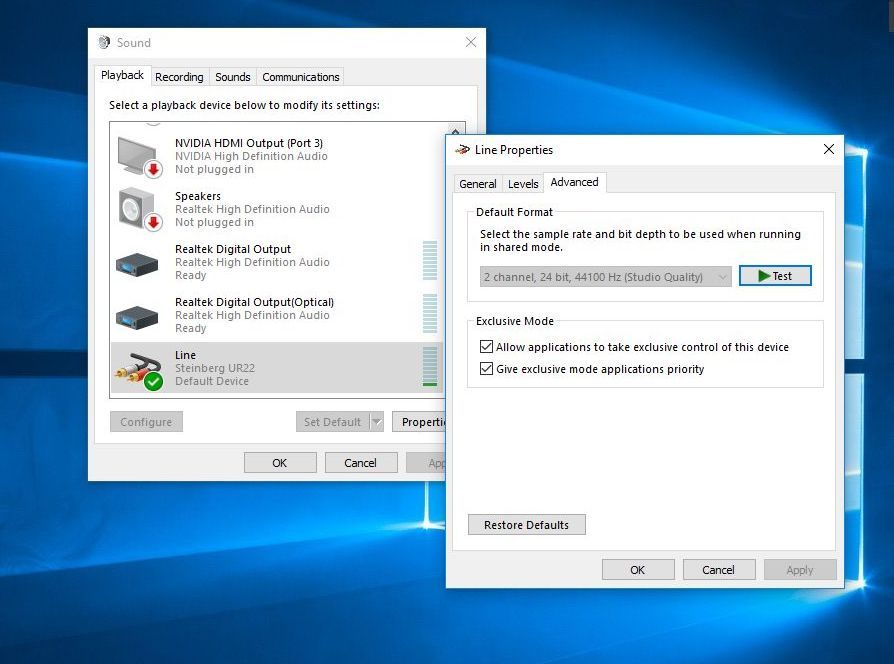Open Properties in the Sound window
The image size is (894, 664).
(x=419, y=422)
